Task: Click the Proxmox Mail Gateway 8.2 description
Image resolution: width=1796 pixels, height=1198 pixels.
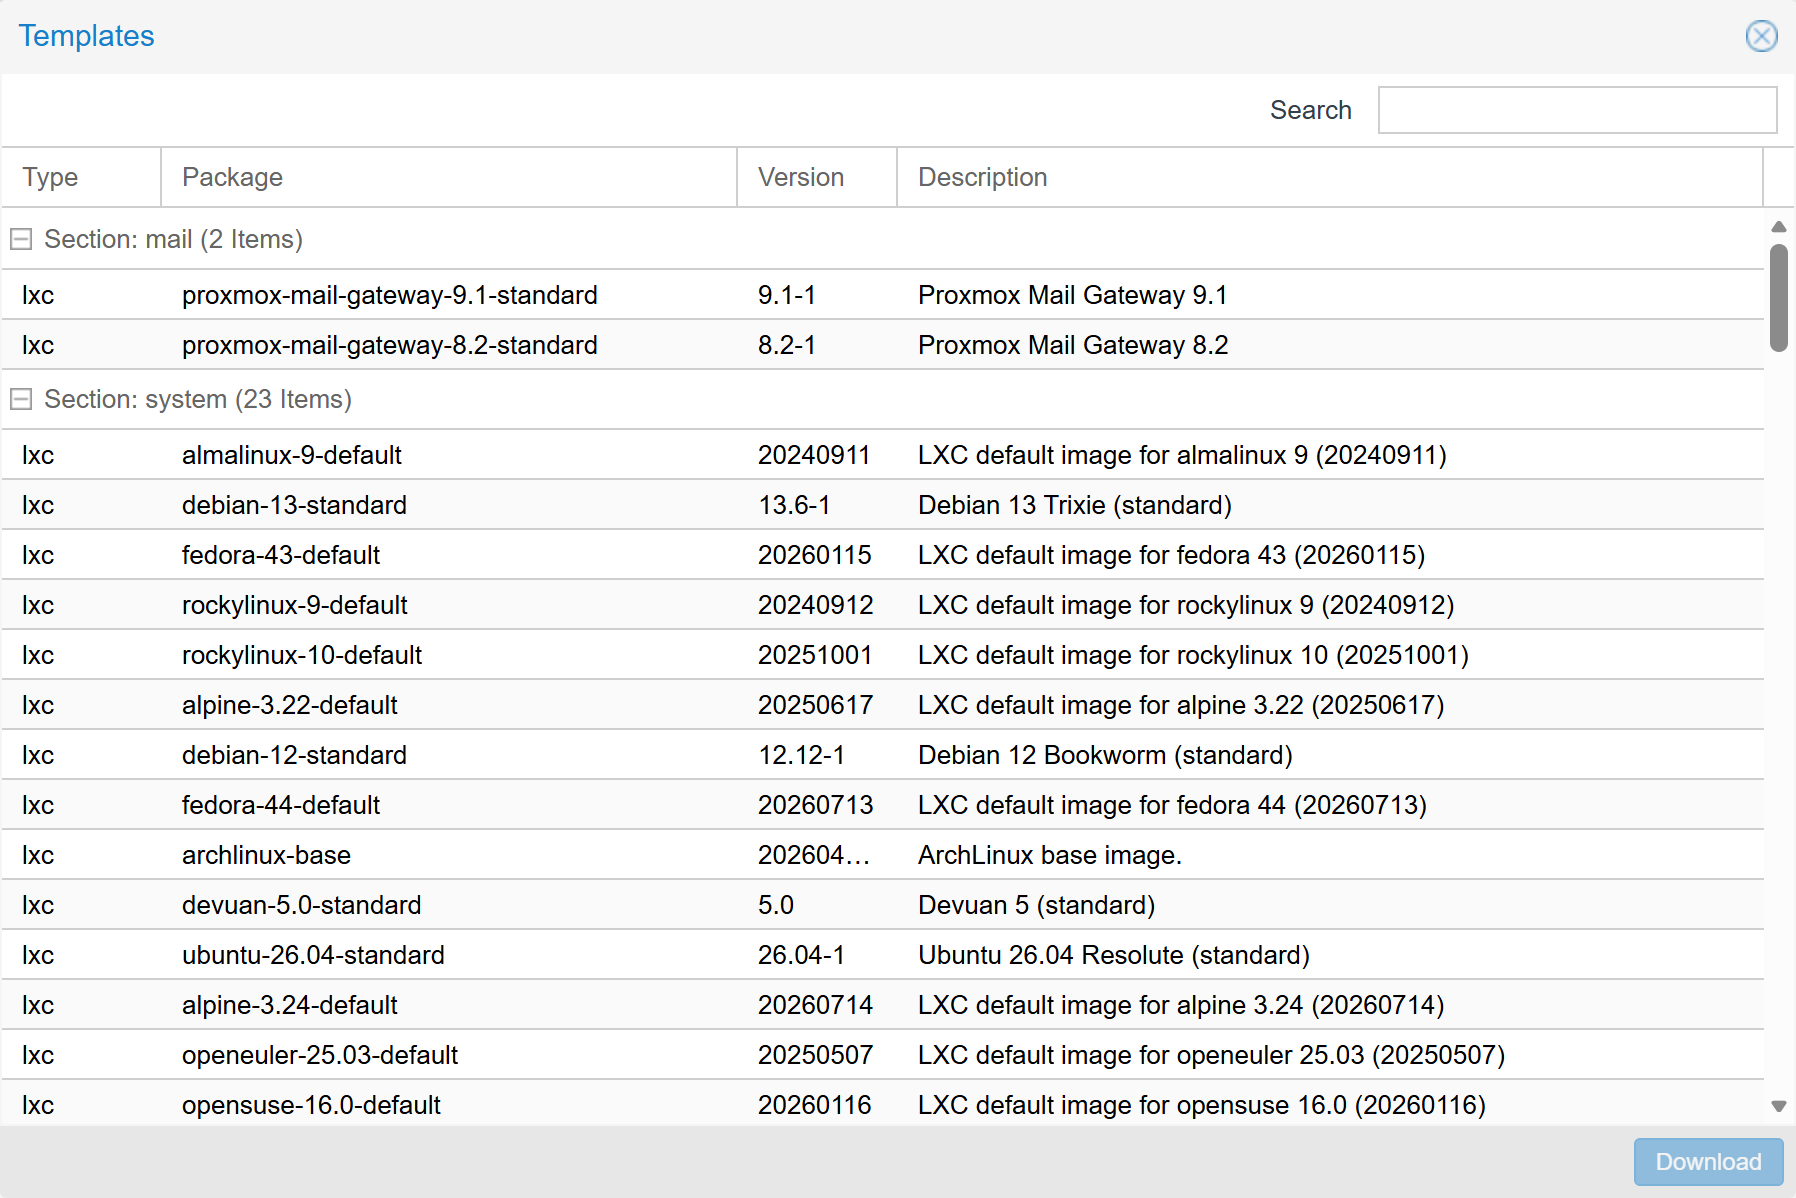Action: coord(1073,345)
